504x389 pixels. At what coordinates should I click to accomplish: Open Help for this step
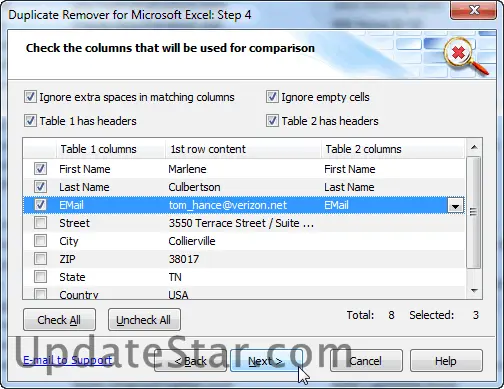[x=446, y=361]
